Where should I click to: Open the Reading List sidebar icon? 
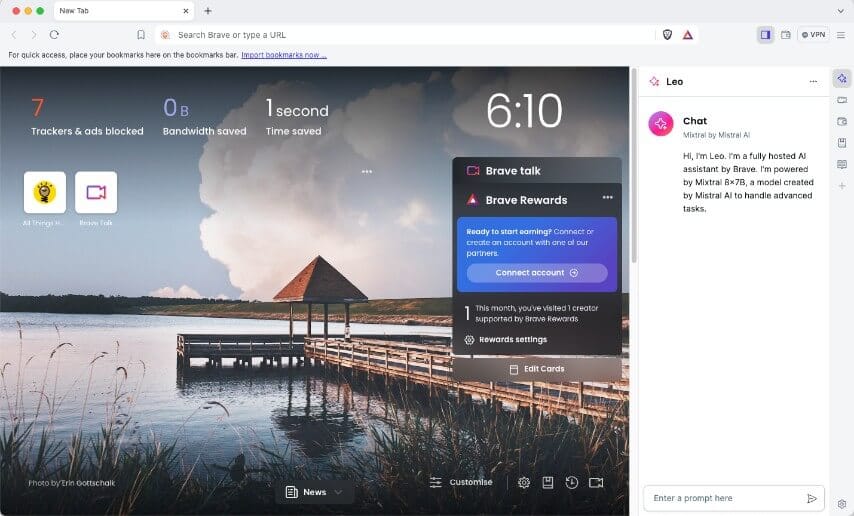click(x=842, y=164)
